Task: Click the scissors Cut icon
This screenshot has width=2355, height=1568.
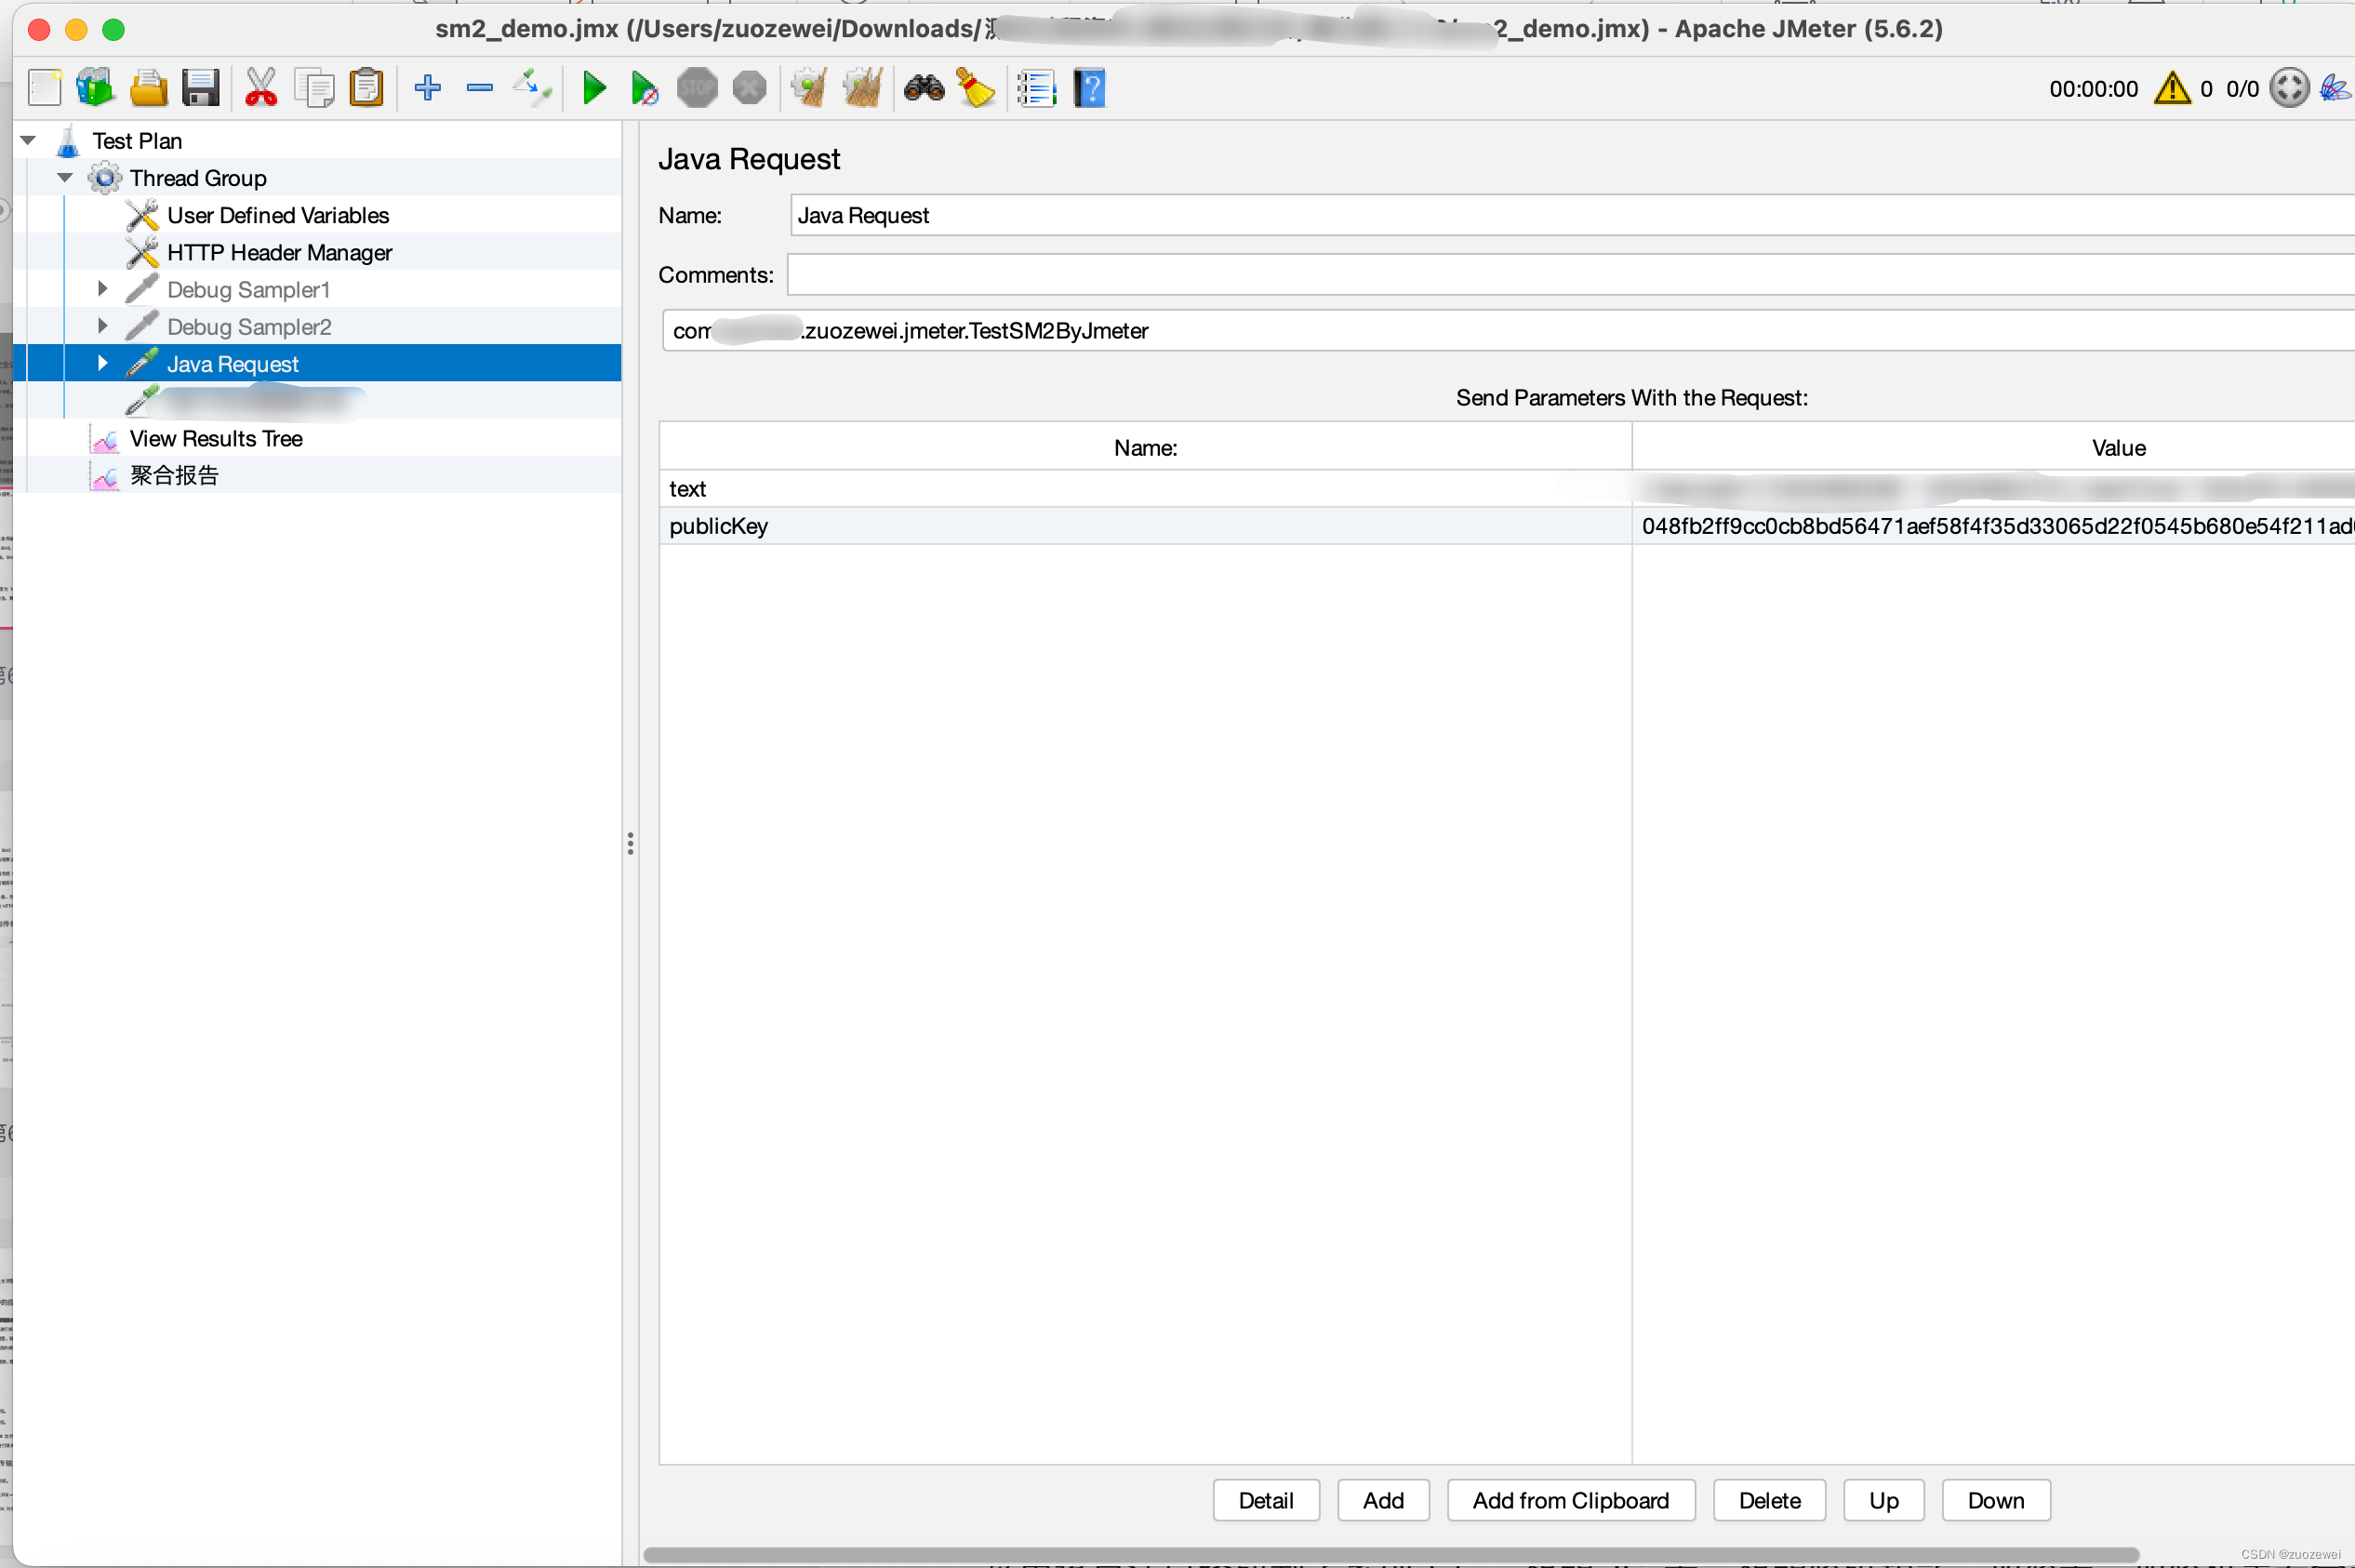Action: tap(261, 88)
